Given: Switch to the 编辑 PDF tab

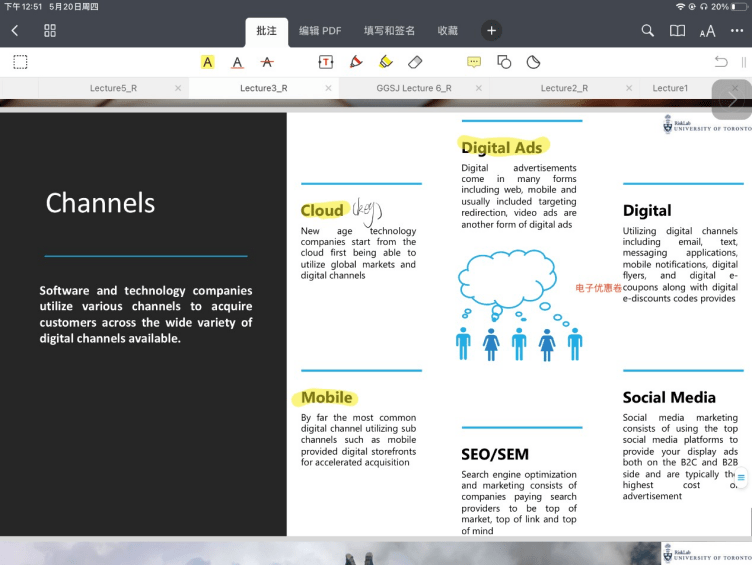Looking at the screenshot, I should [320, 31].
